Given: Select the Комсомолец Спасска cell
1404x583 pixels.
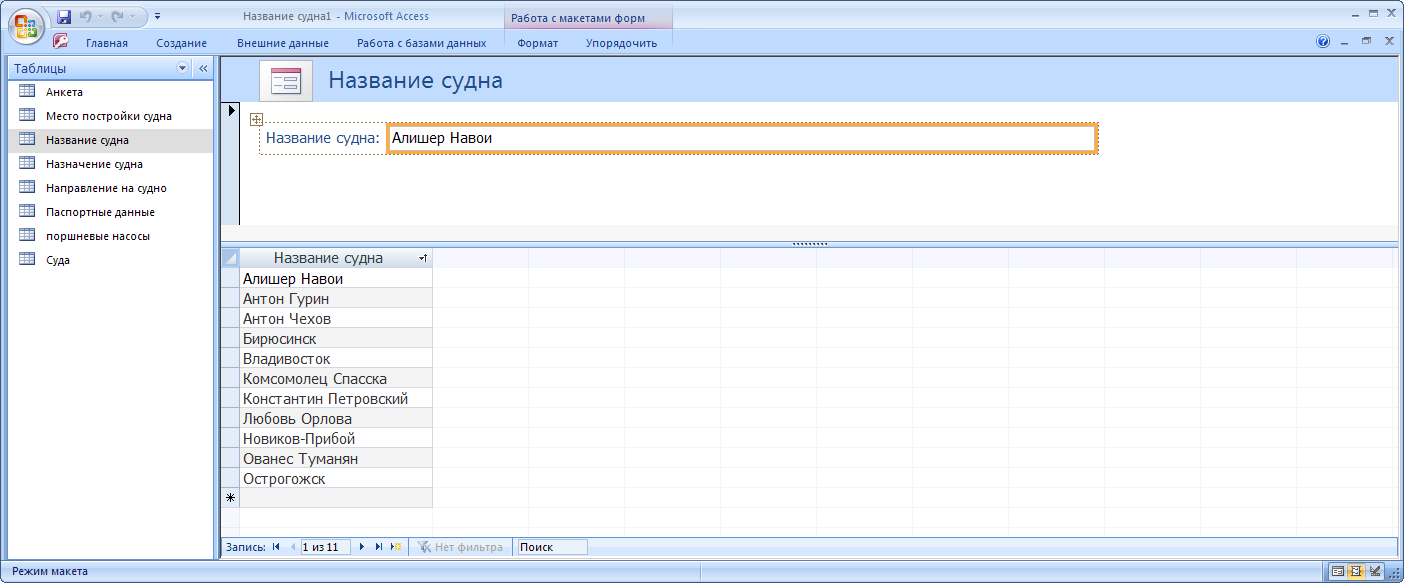Looking at the screenshot, I should 336,379.
